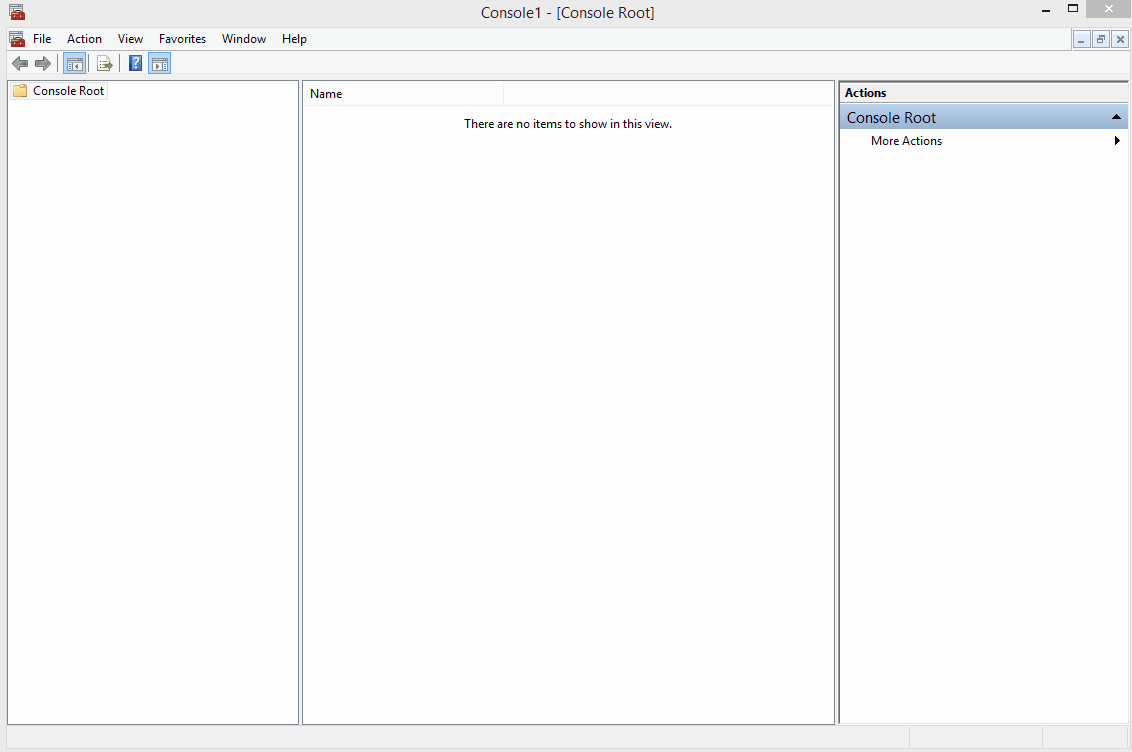Viewport: 1132px width, 752px height.
Task: Click Console Root header in Actions pane
Action: pos(983,118)
